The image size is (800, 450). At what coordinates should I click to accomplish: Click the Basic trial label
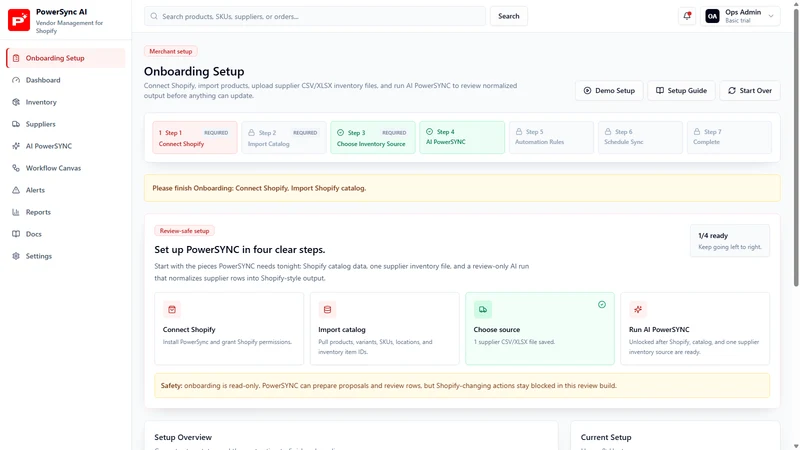738,21
